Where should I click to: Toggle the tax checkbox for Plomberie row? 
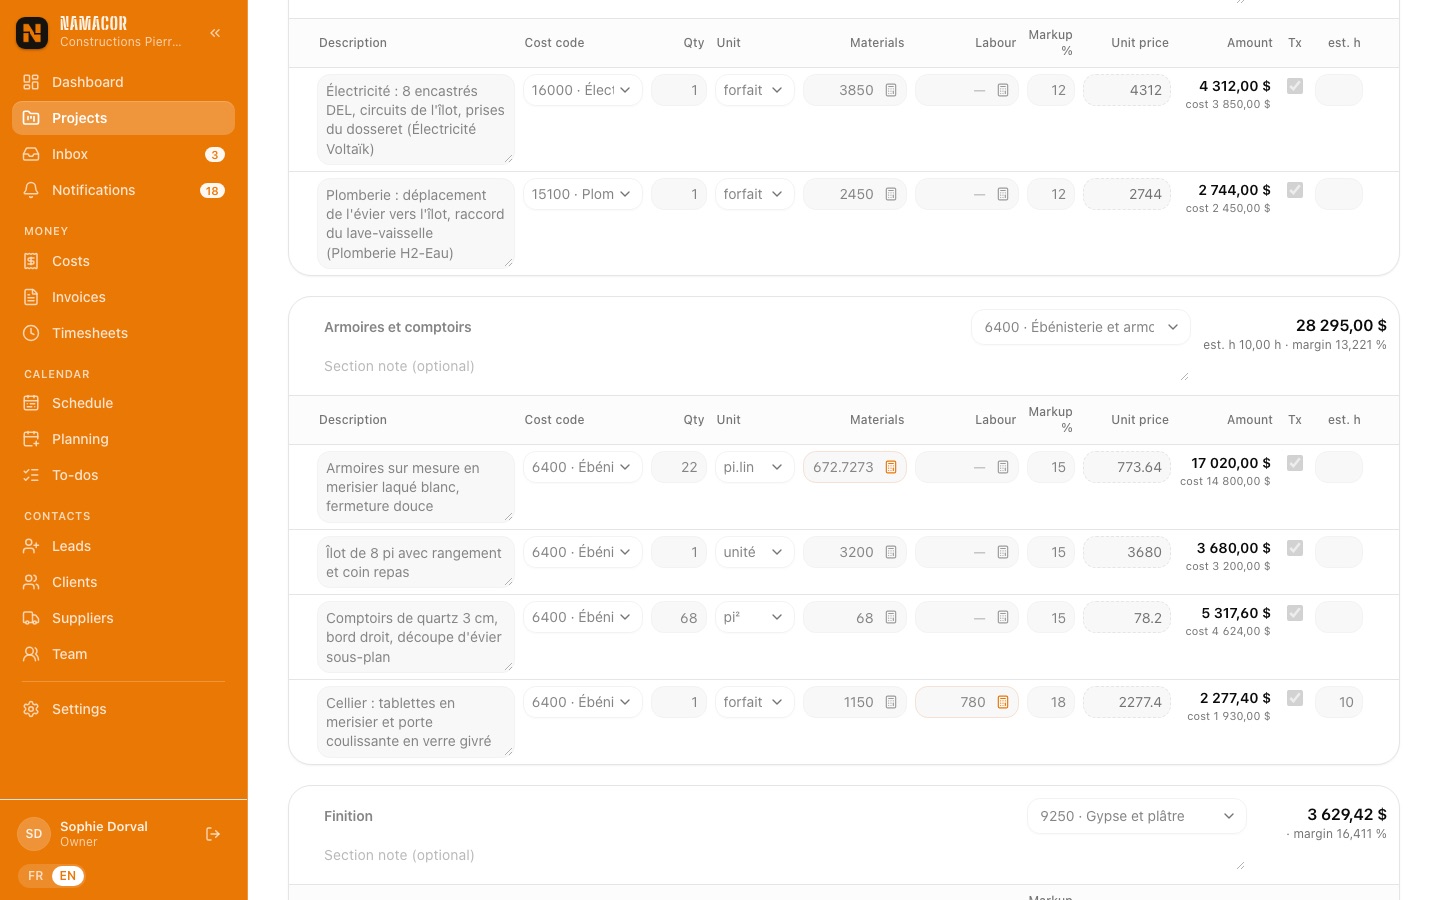(x=1295, y=190)
